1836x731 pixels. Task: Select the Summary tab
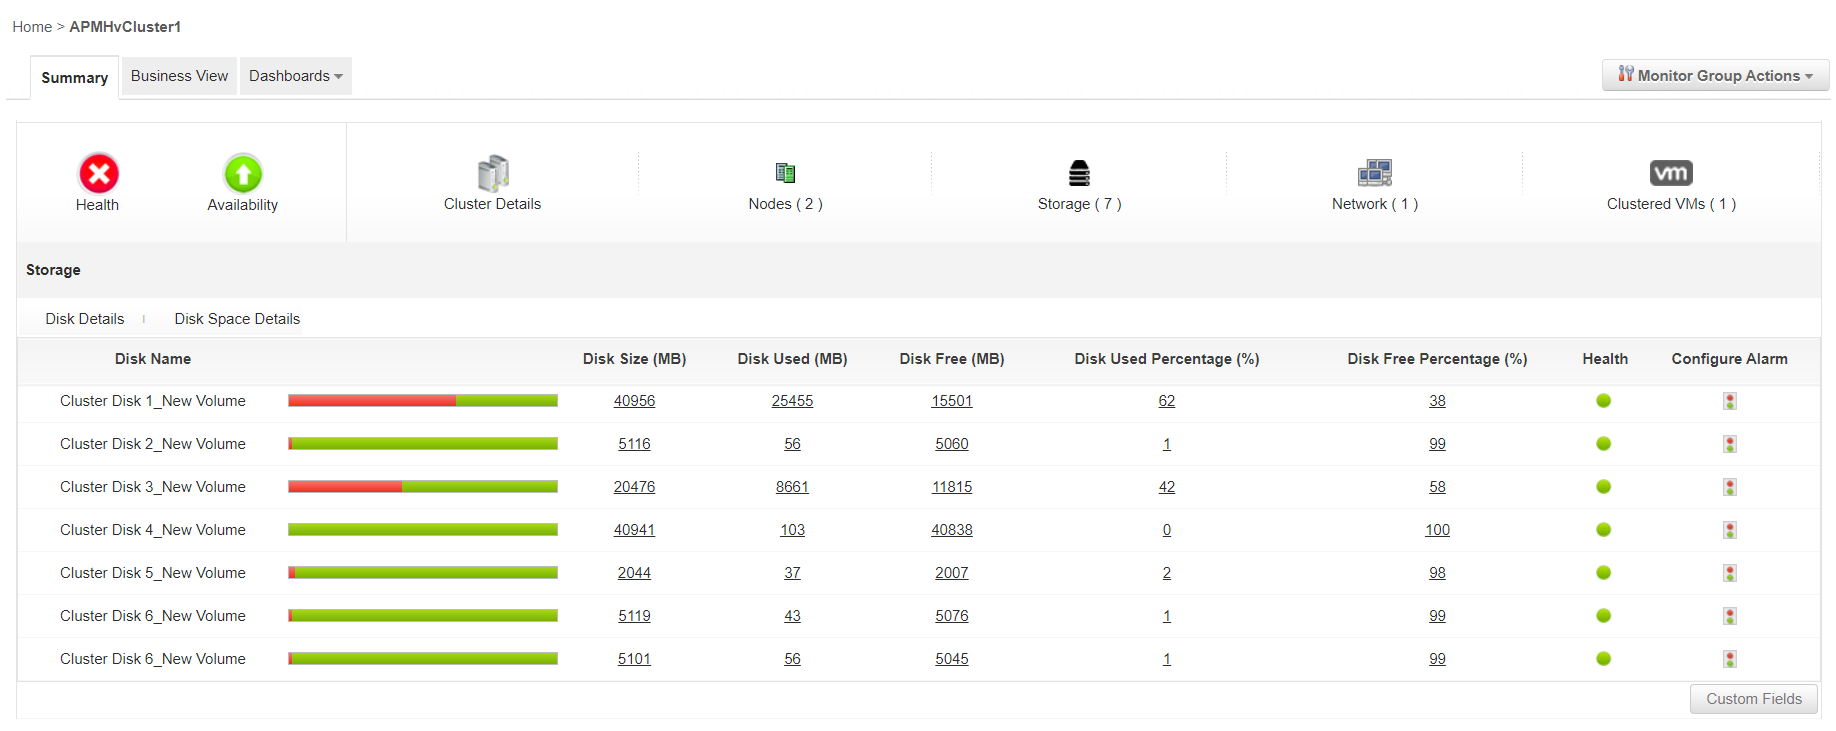pyautogui.click(x=75, y=78)
